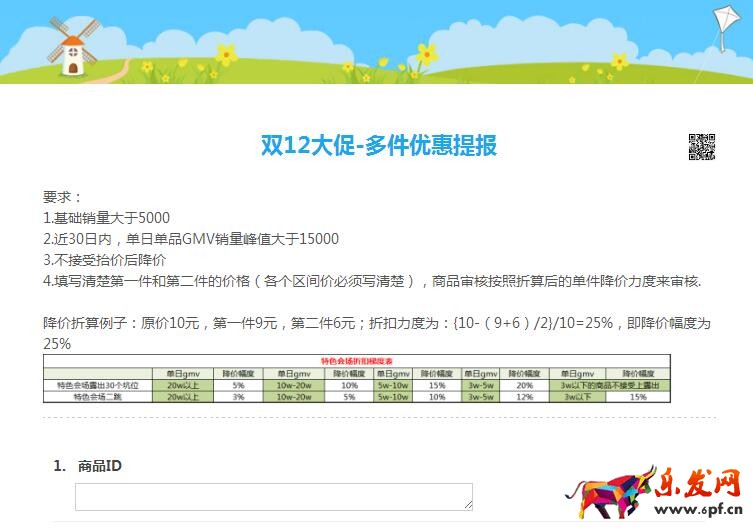Click the windmill image in the banner
753x530 pixels.
(x=73, y=47)
